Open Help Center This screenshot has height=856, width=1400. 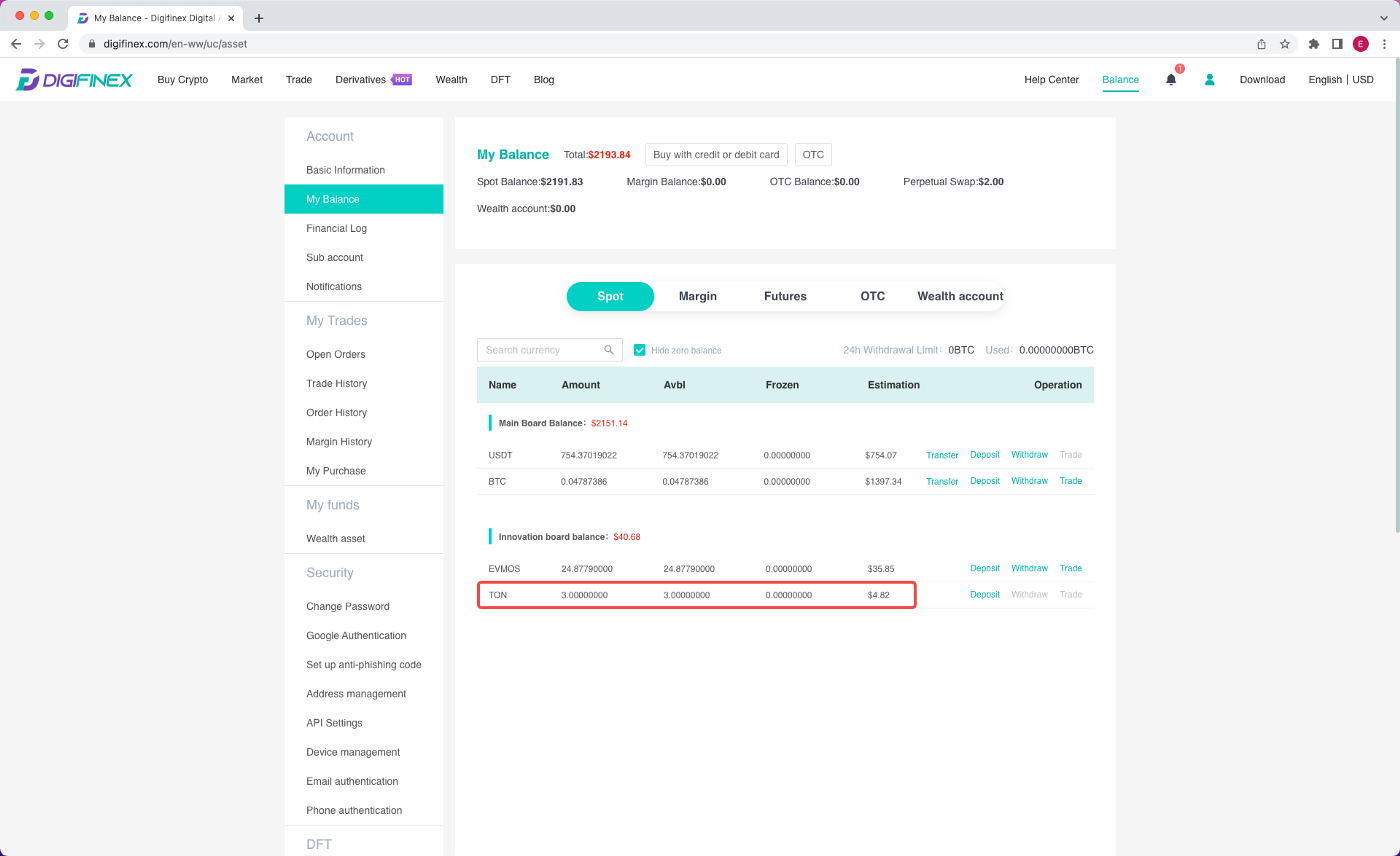pyautogui.click(x=1051, y=80)
